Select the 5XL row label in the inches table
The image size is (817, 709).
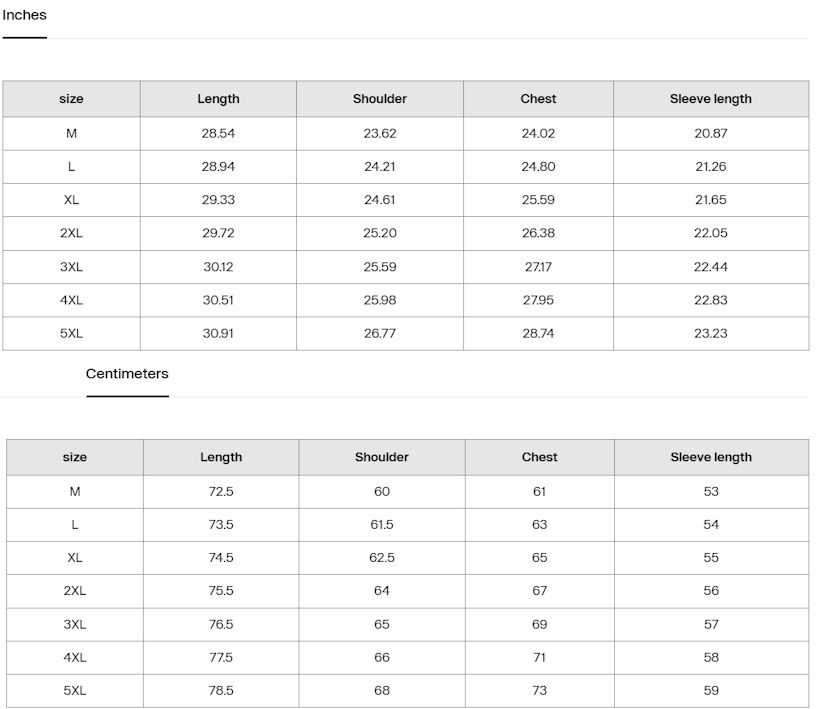click(71, 333)
